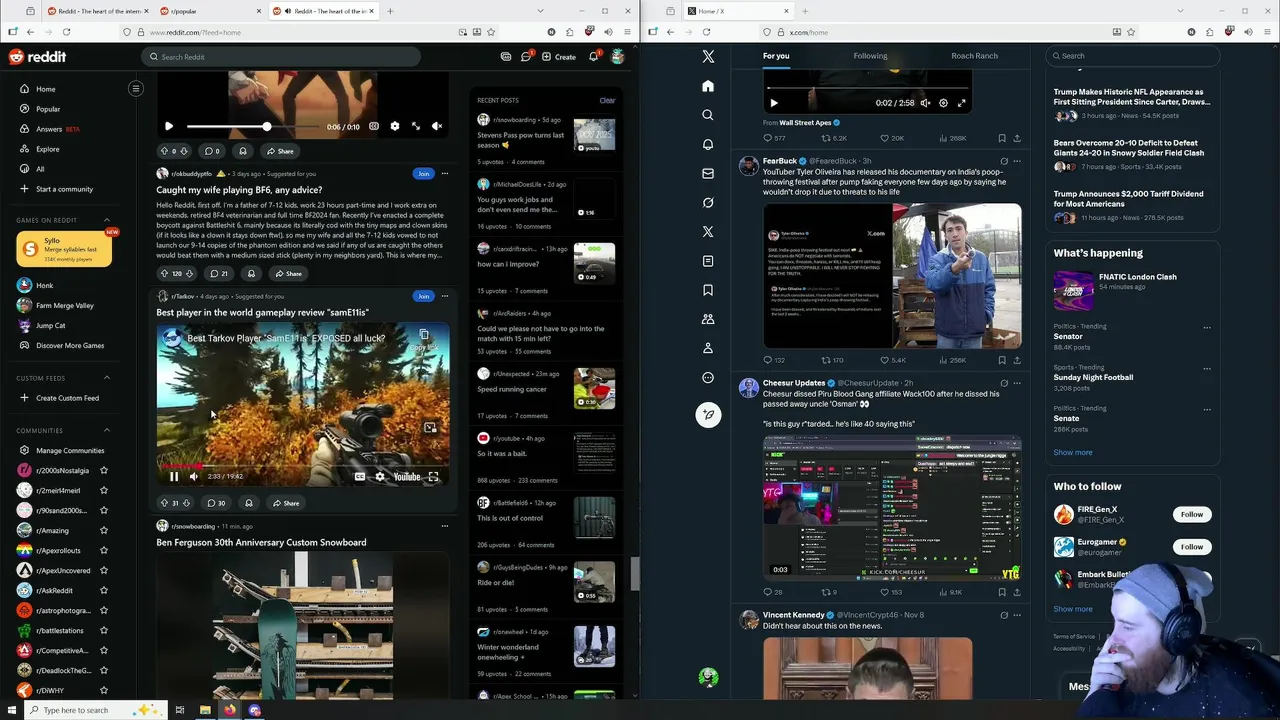Toggle captions on the Tarkov YouTube video
The width and height of the screenshot is (1280, 720).
coord(360,477)
